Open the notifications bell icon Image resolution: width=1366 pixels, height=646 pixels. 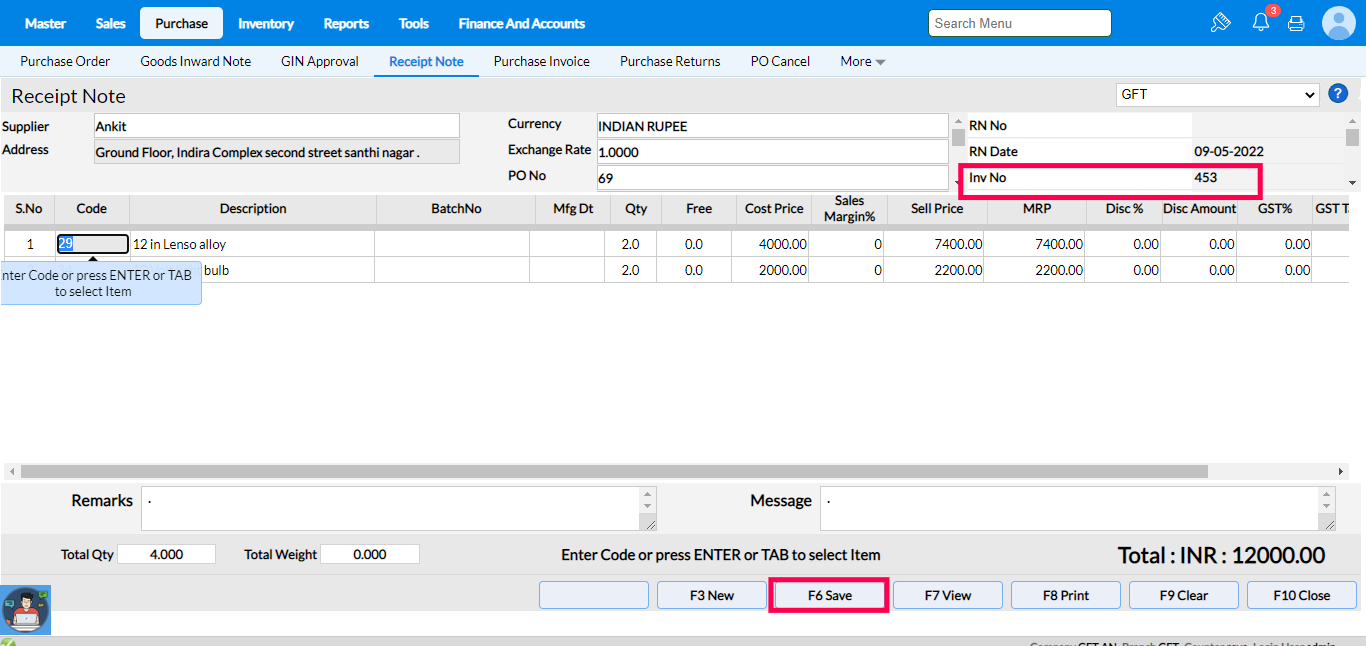tap(1261, 23)
